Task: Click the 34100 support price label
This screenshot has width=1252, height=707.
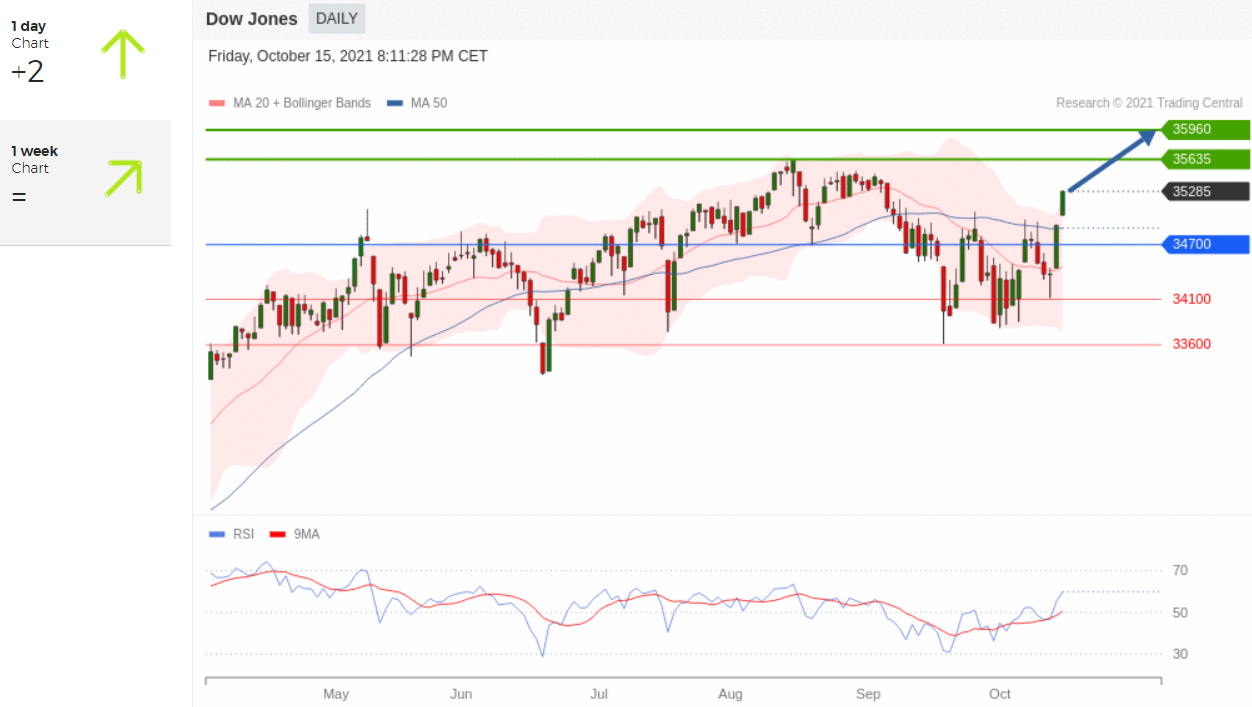Action: point(1192,299)
